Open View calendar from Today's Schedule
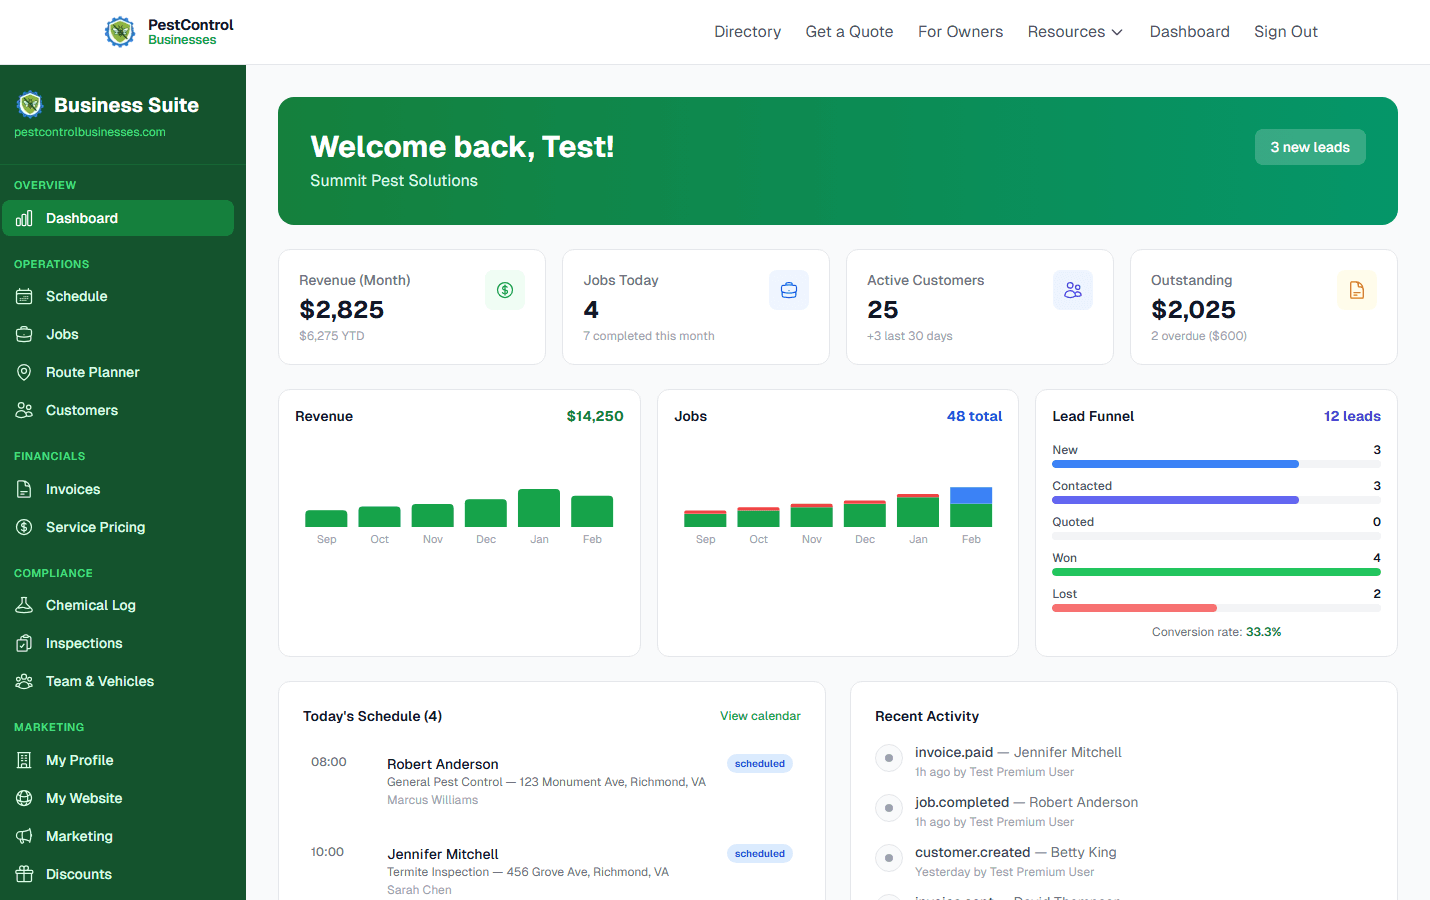This screenshot has height=900, width=1430. click(760, 716)
